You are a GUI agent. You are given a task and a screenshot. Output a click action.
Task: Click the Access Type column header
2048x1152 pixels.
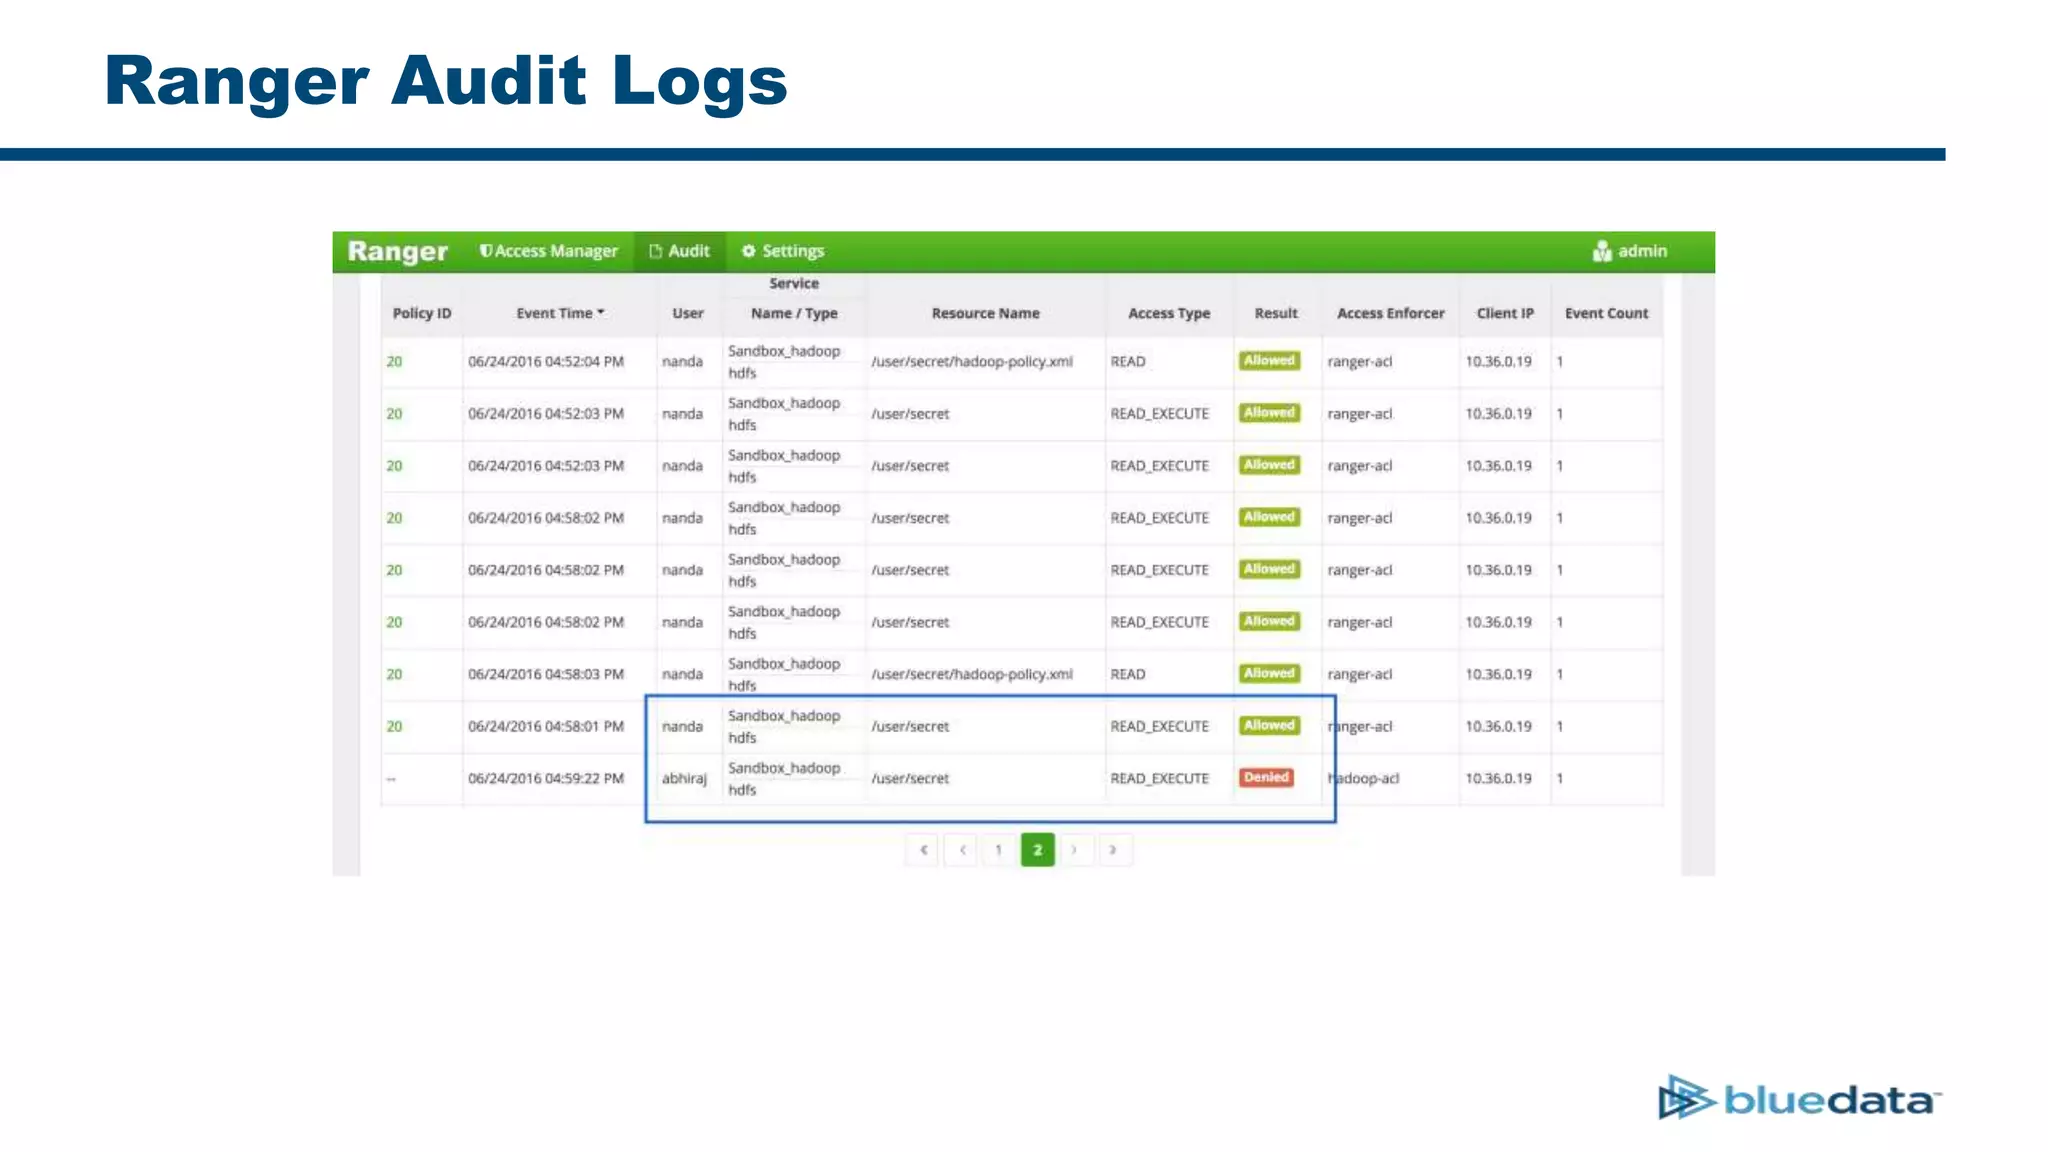click(x=1169, y=313)
